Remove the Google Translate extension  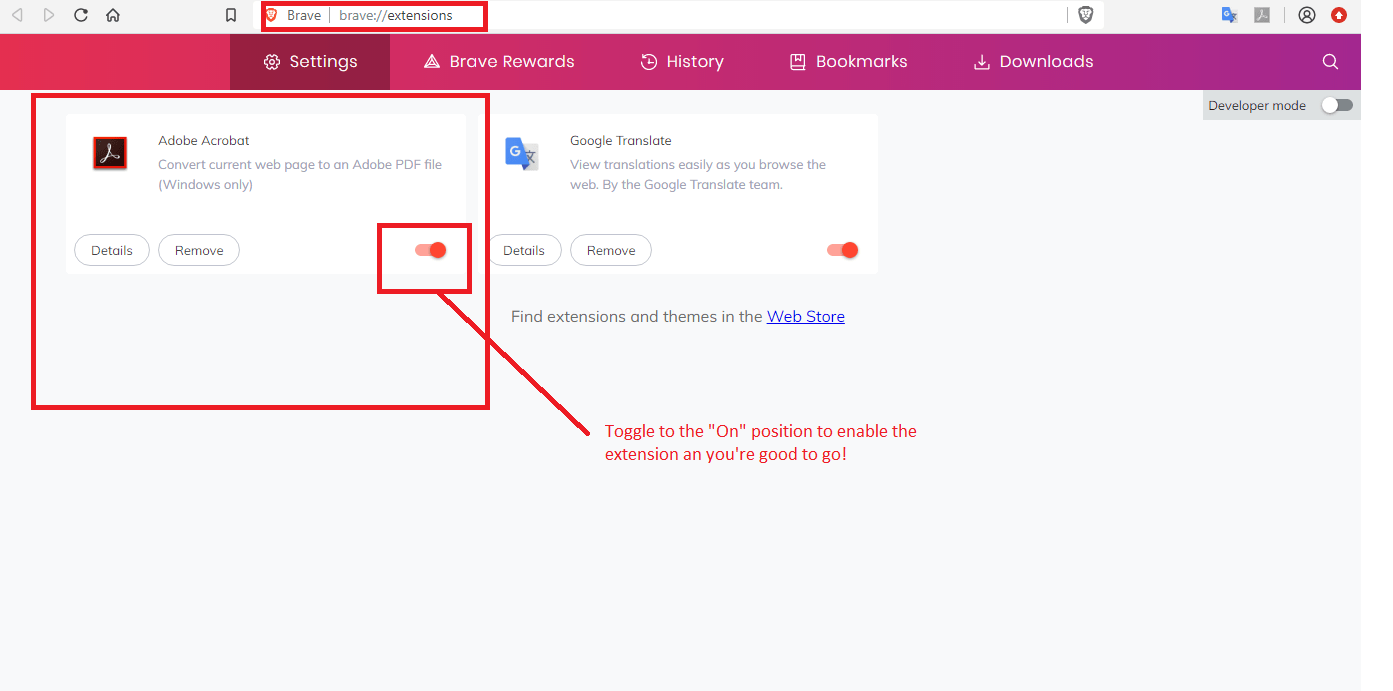610,250
